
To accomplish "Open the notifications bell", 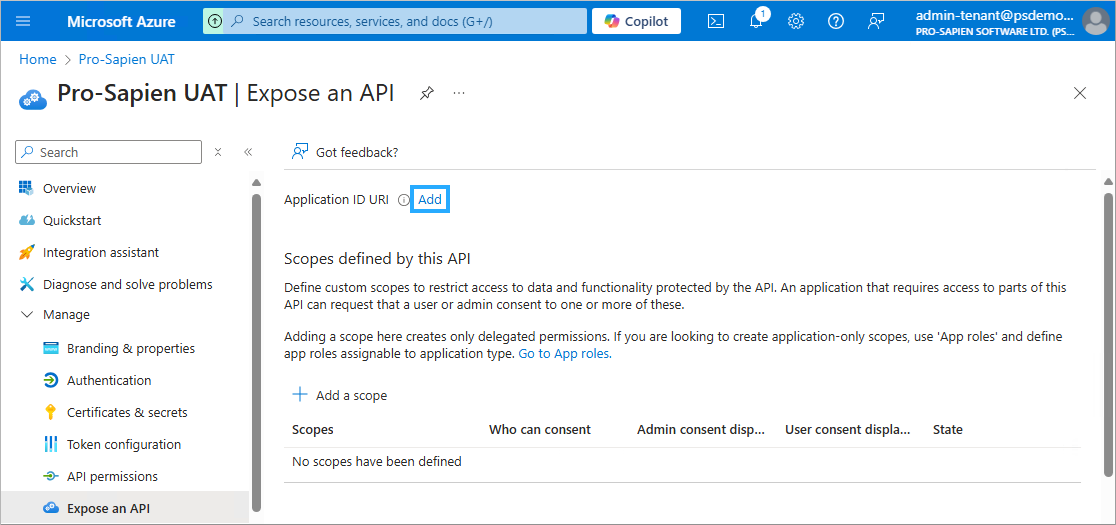I will [x=756, y=21].
